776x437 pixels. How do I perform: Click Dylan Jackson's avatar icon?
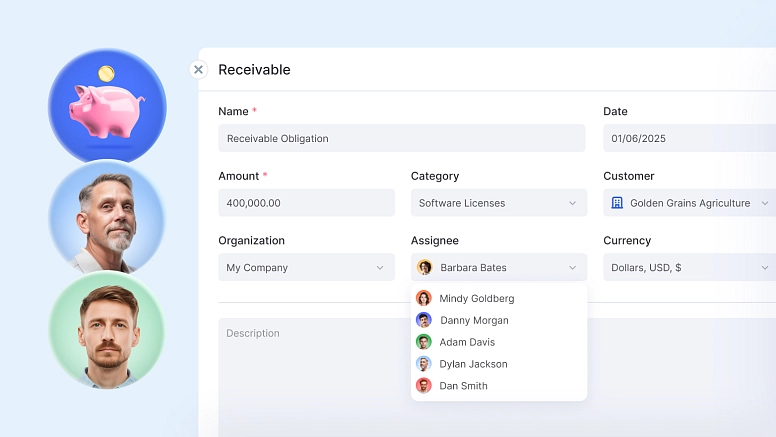[424, 364]
